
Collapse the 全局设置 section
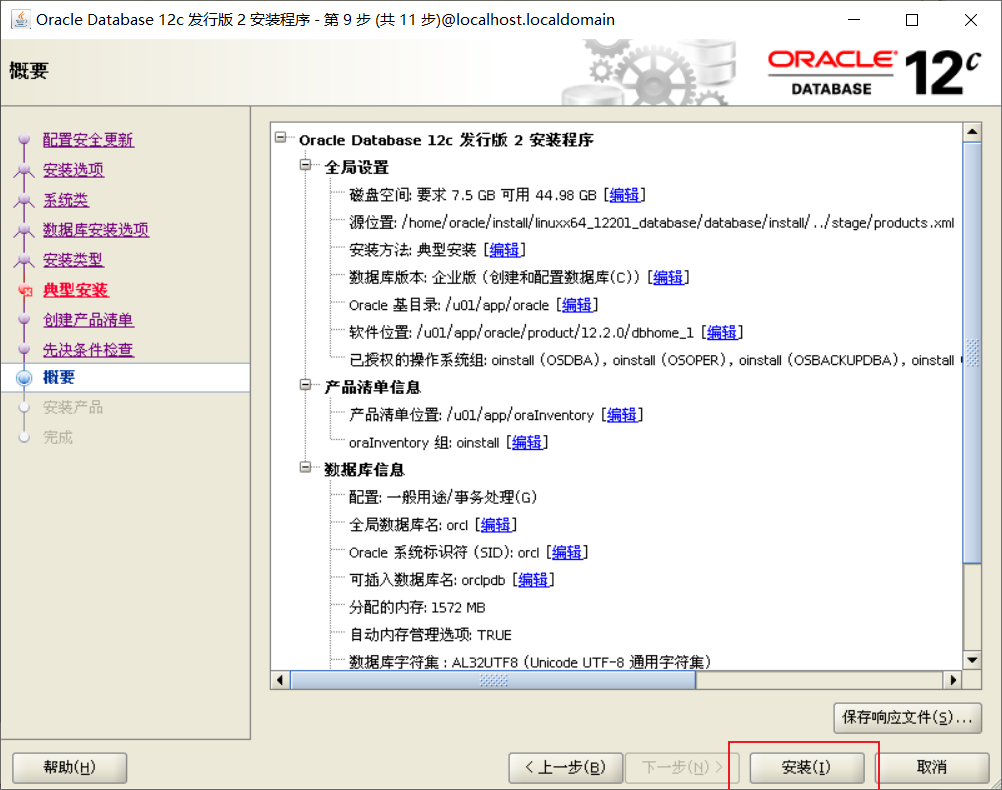[x=305, y=165]
